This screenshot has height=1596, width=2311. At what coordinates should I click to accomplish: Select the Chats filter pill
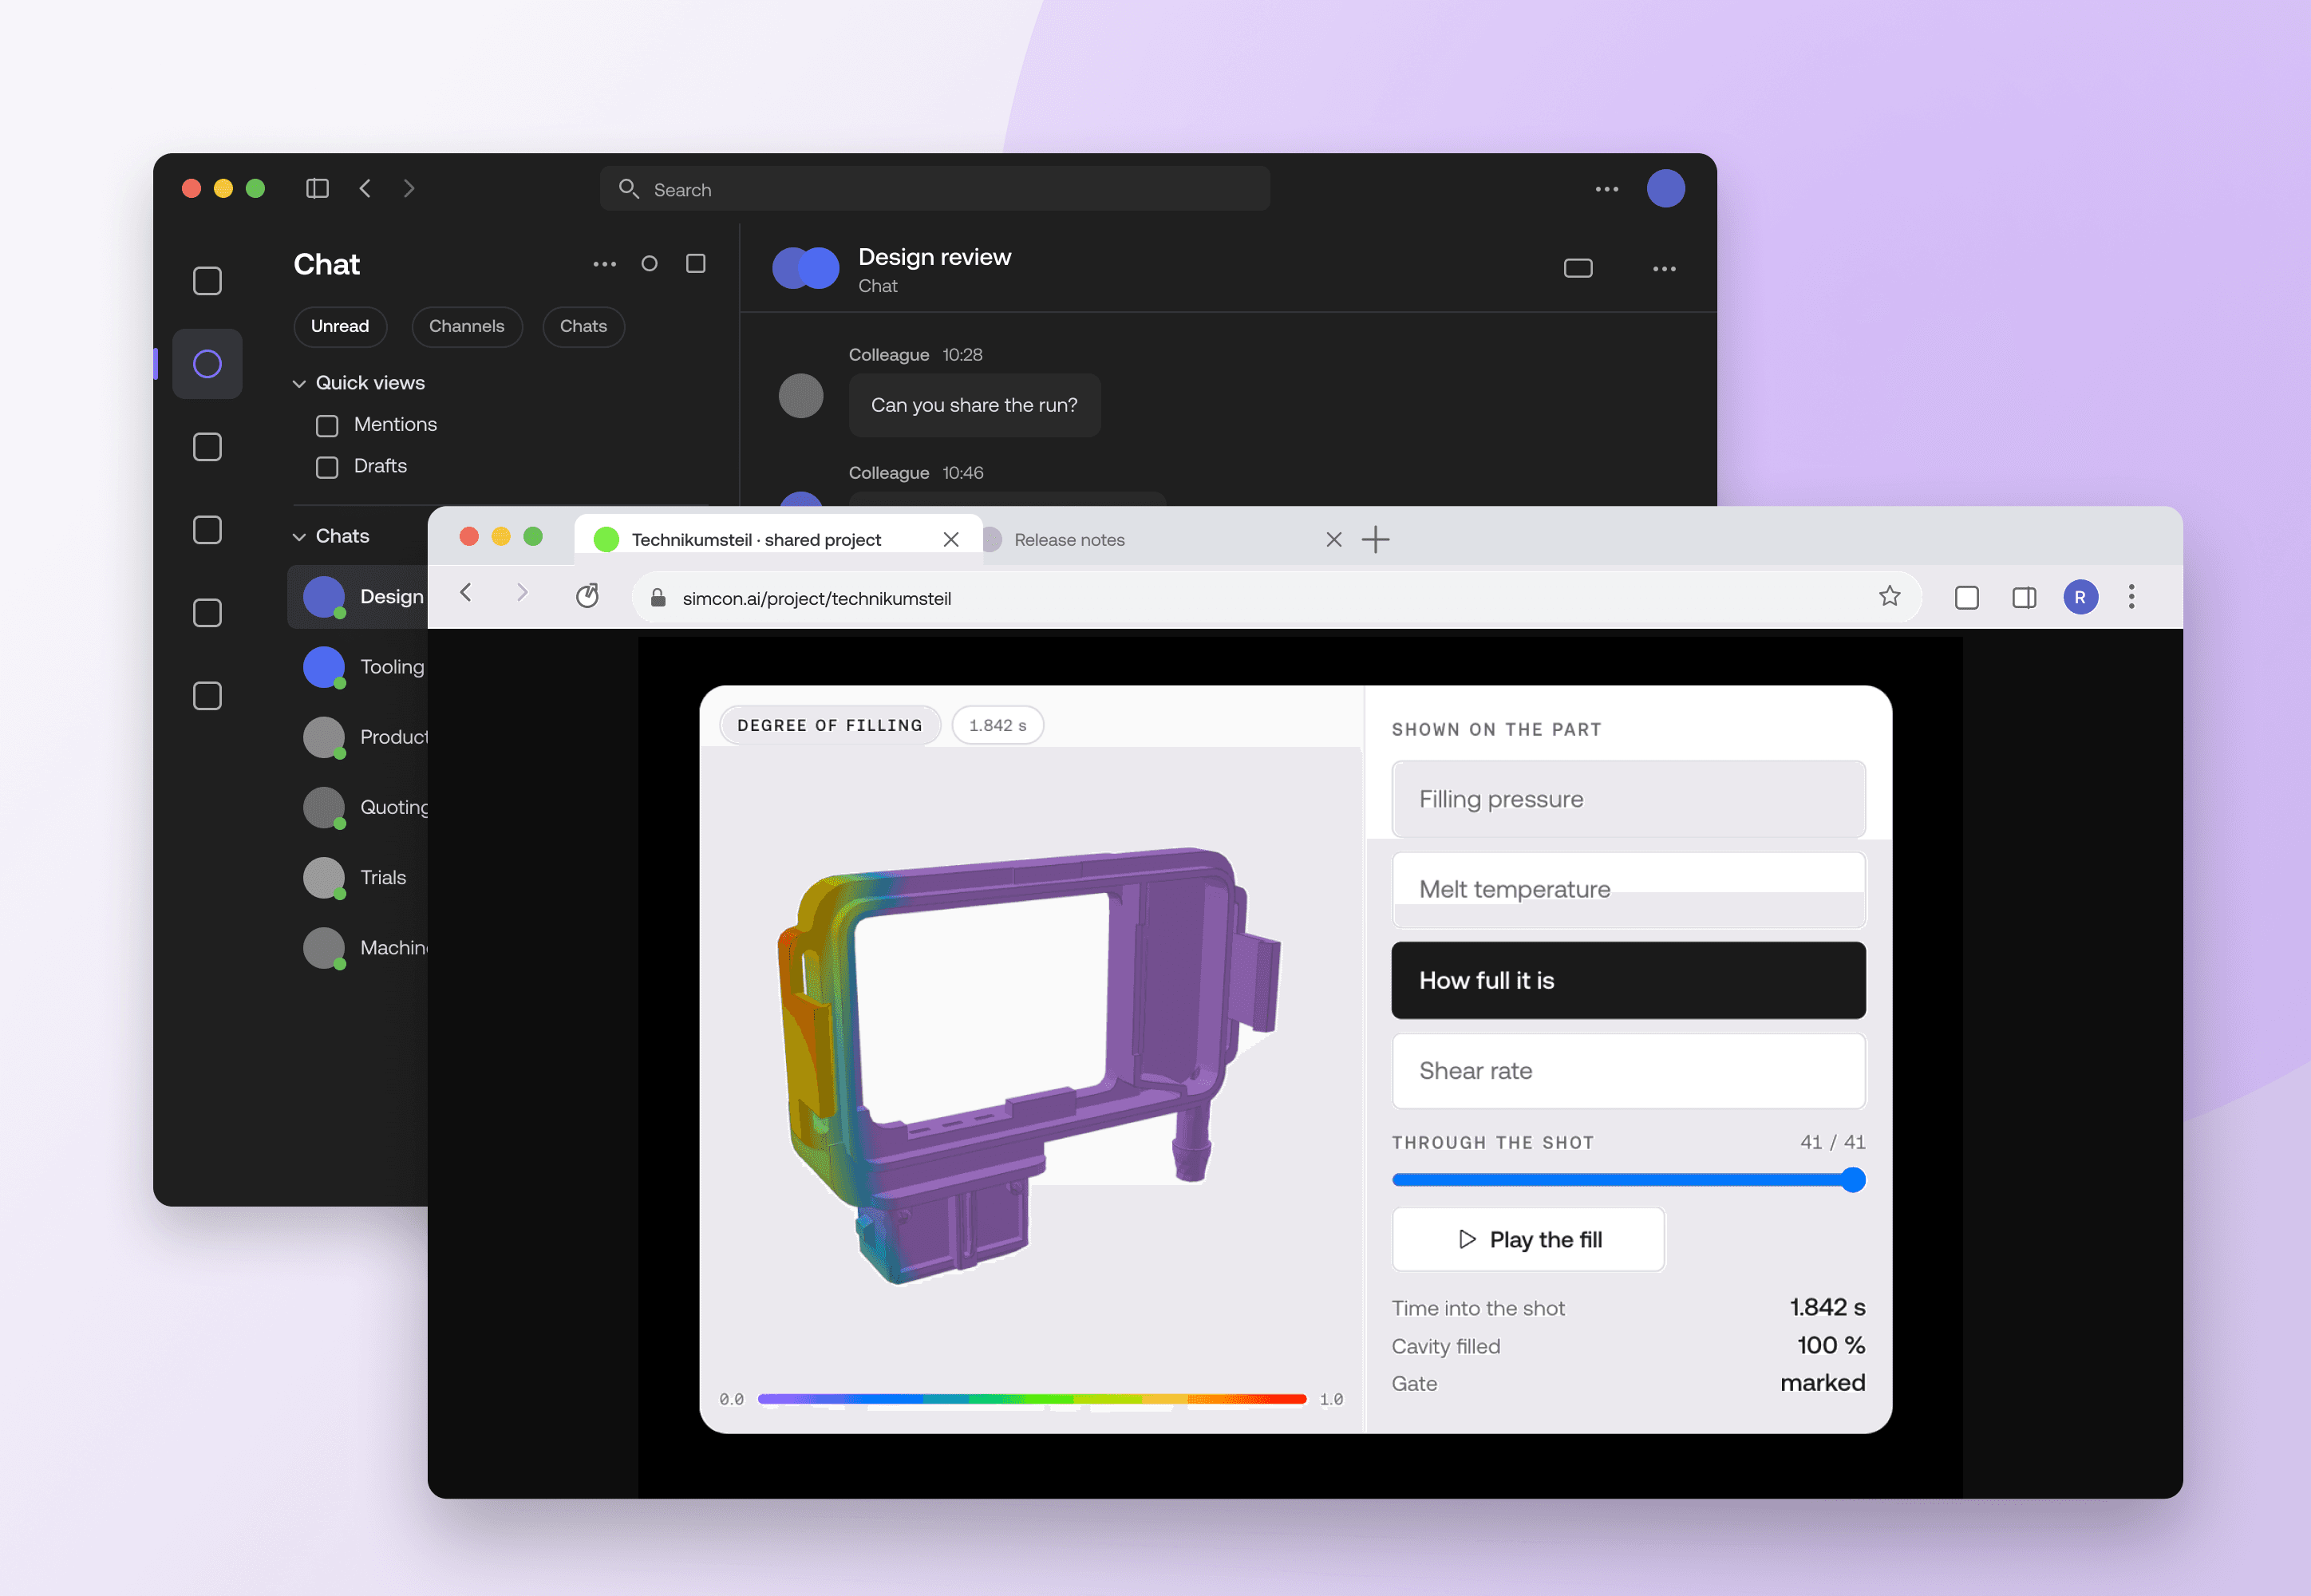coord(583,326)
